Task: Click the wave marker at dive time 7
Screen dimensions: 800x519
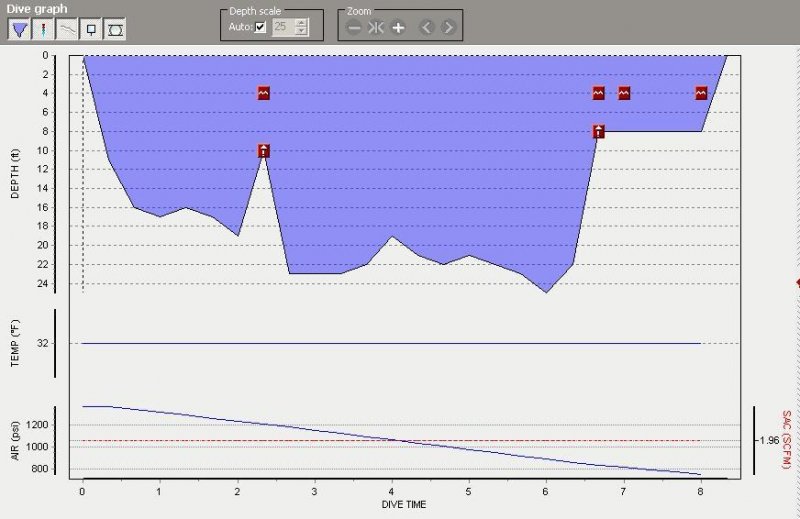Action: [x=624, y=93]
